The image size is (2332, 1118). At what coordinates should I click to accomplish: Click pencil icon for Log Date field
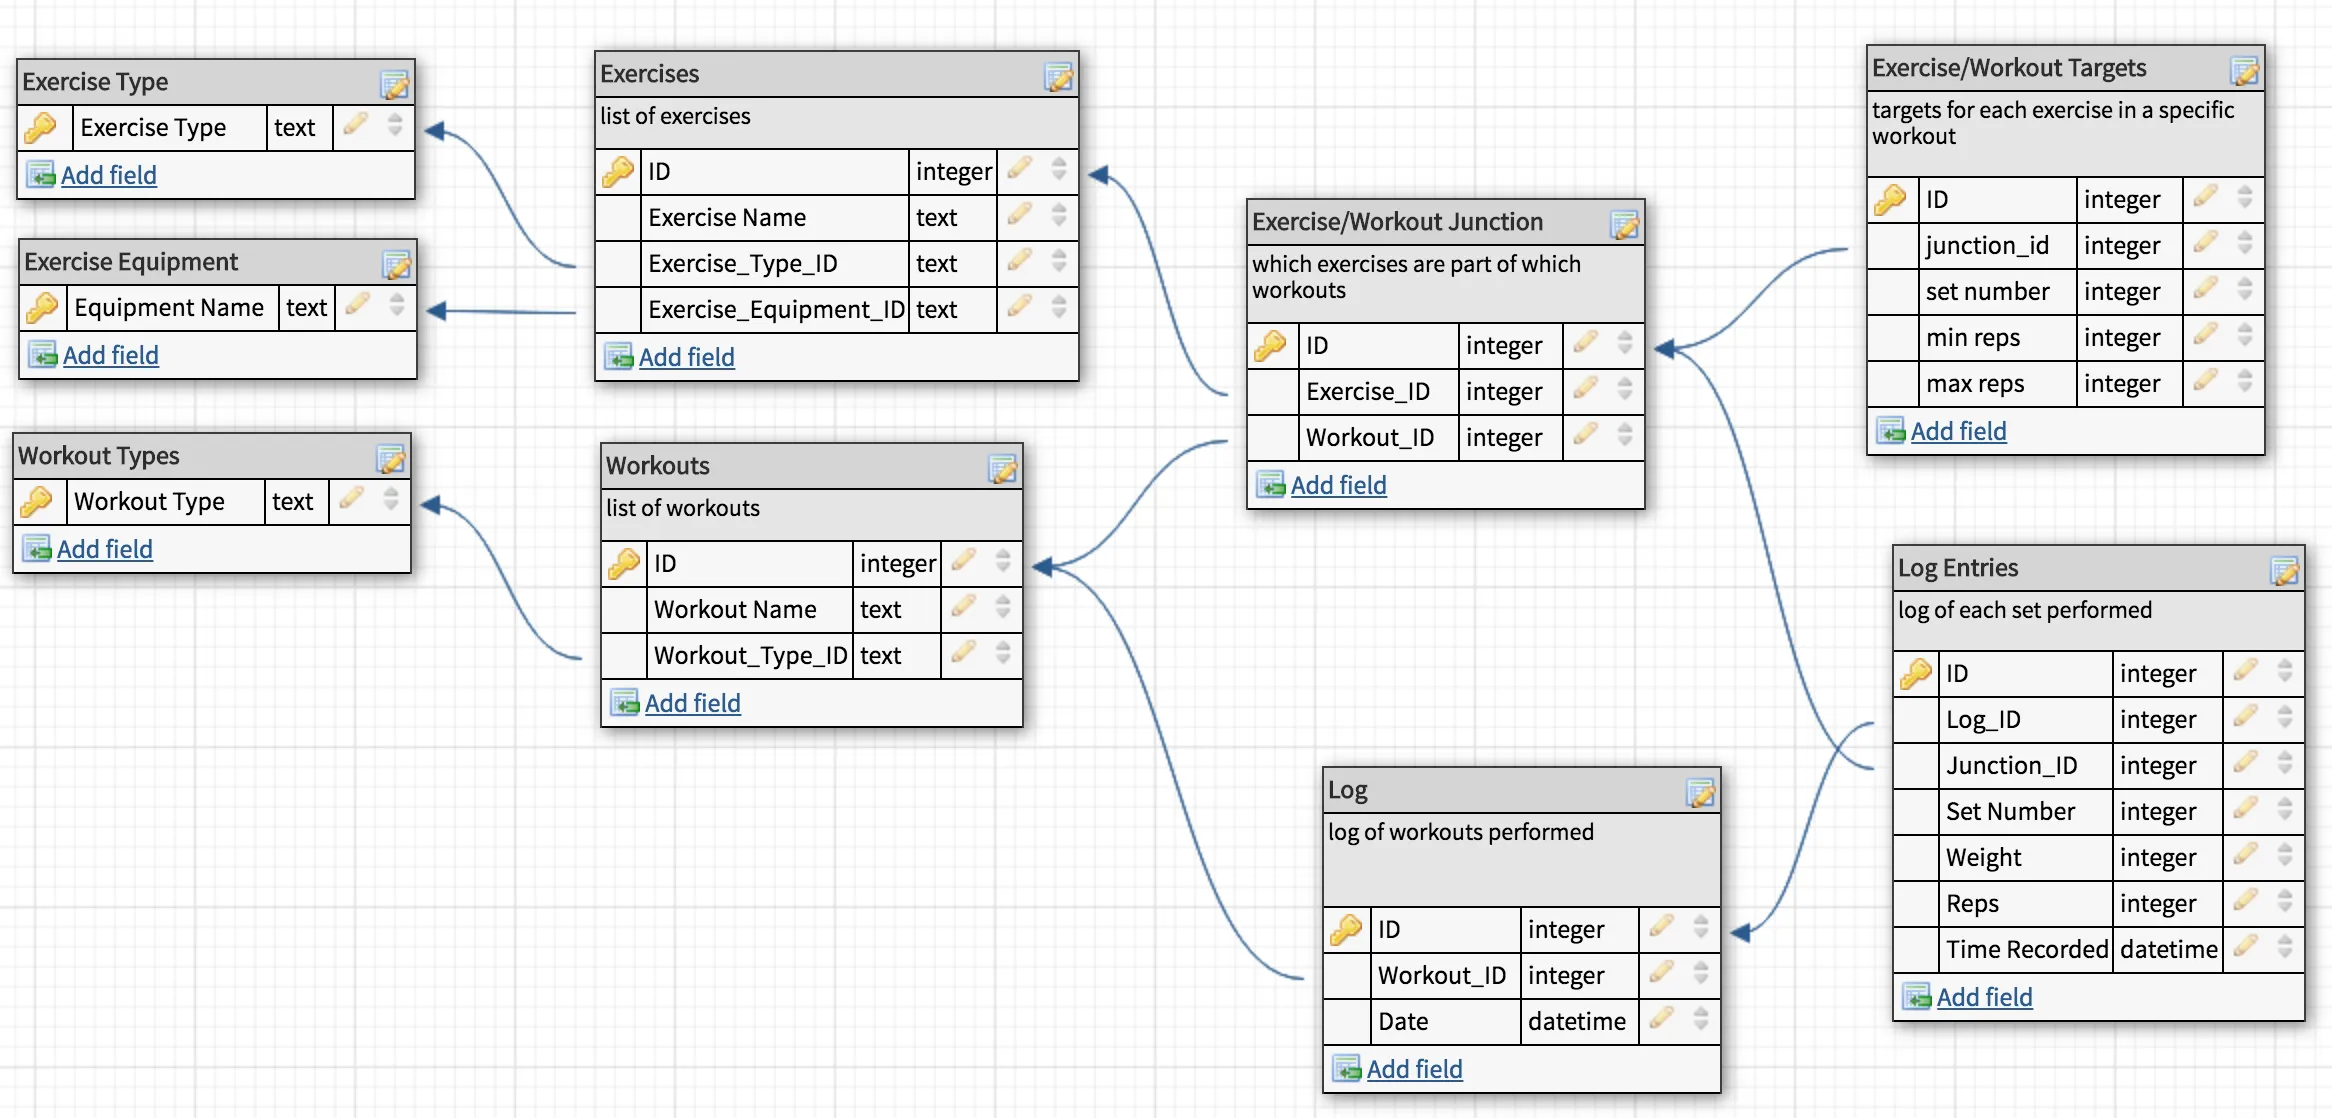point(1661,1019)
